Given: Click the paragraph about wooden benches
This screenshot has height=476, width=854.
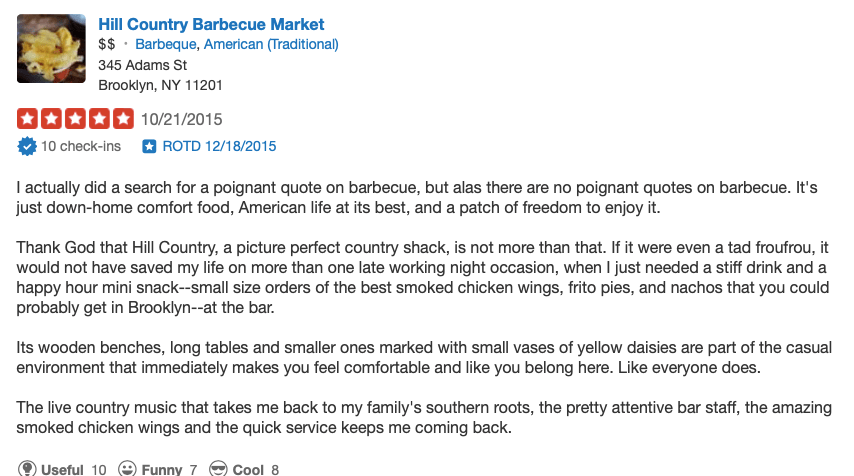Looking at the screenshot, I should point(400,357).
